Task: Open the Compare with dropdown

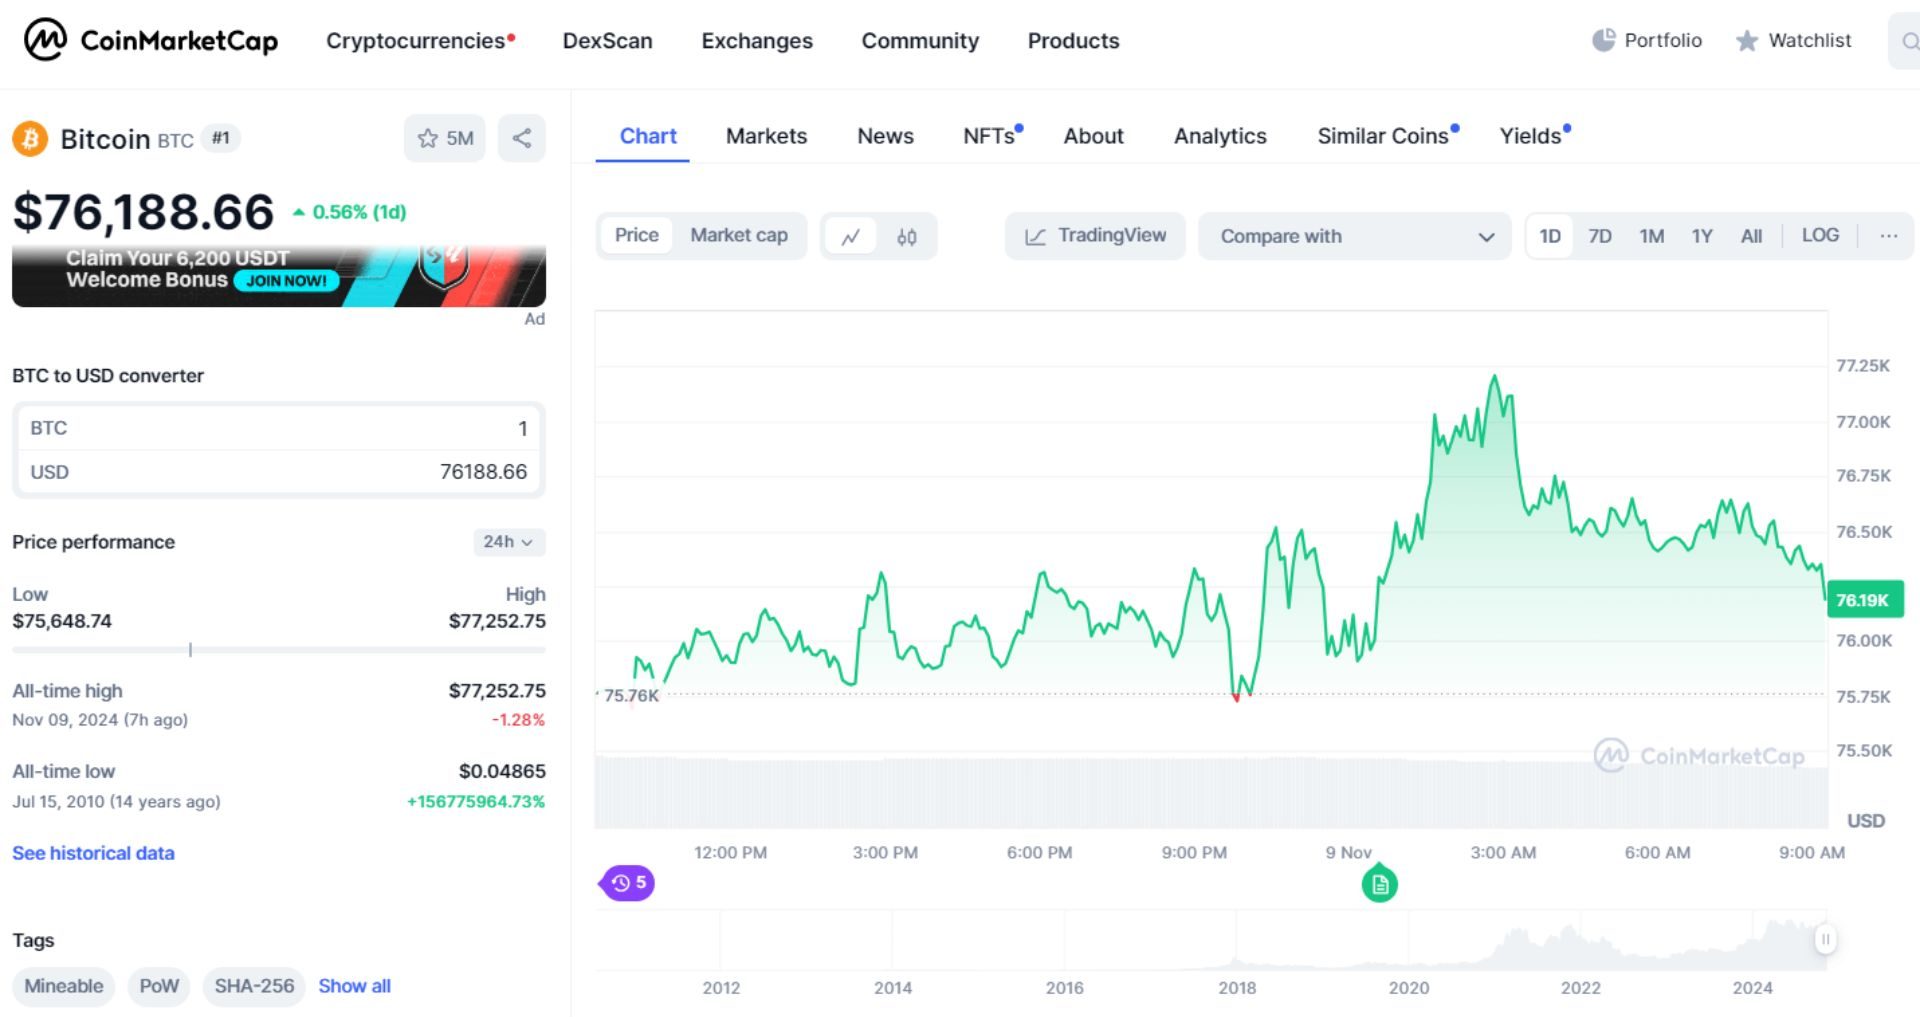Action: click(1355, 236)
